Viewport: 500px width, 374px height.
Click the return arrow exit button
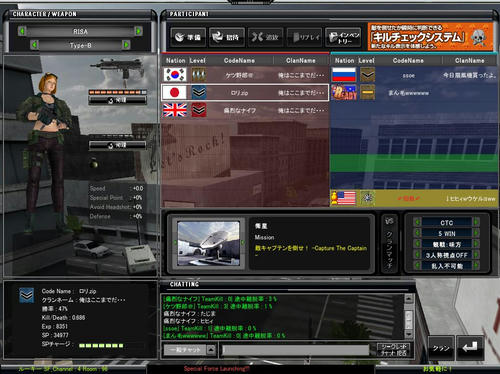click(470, 348)
